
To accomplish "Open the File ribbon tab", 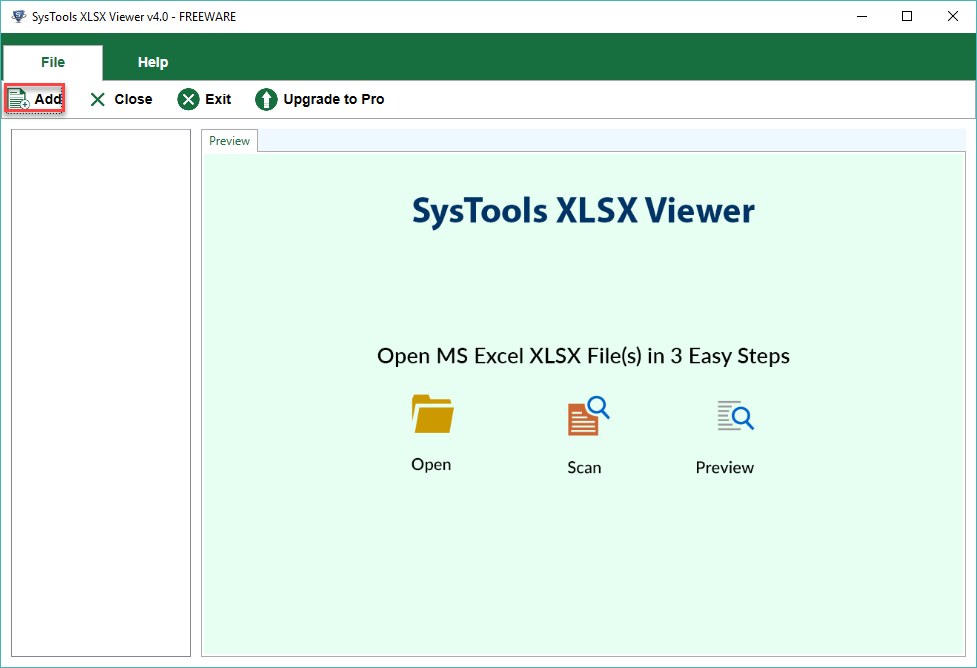I will 53,62.
